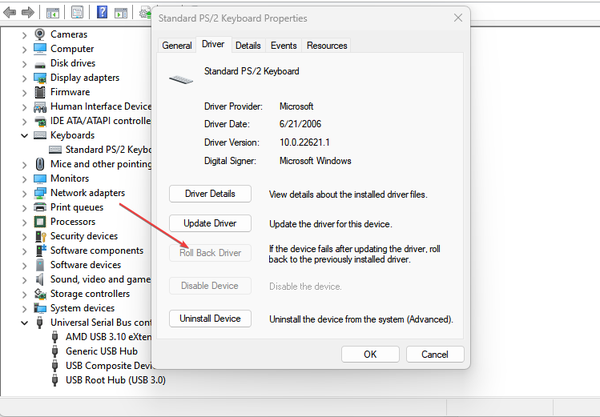Expand the Monitors category
The height and width of the screenshot is (417, 600).
(x=25, y=178)
